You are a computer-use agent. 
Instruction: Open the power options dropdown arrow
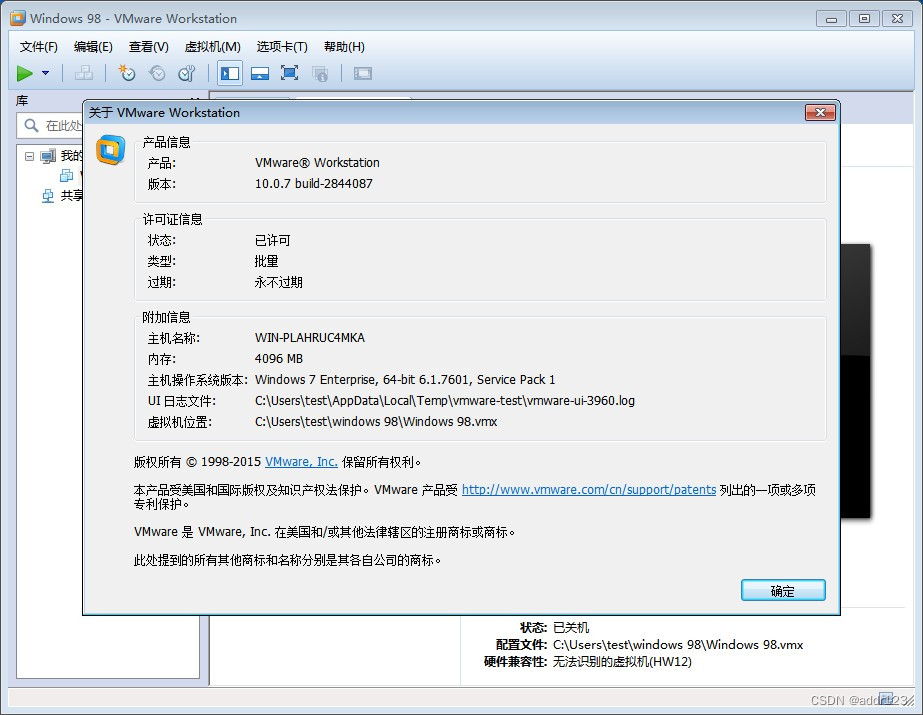(x=44, y=73)
